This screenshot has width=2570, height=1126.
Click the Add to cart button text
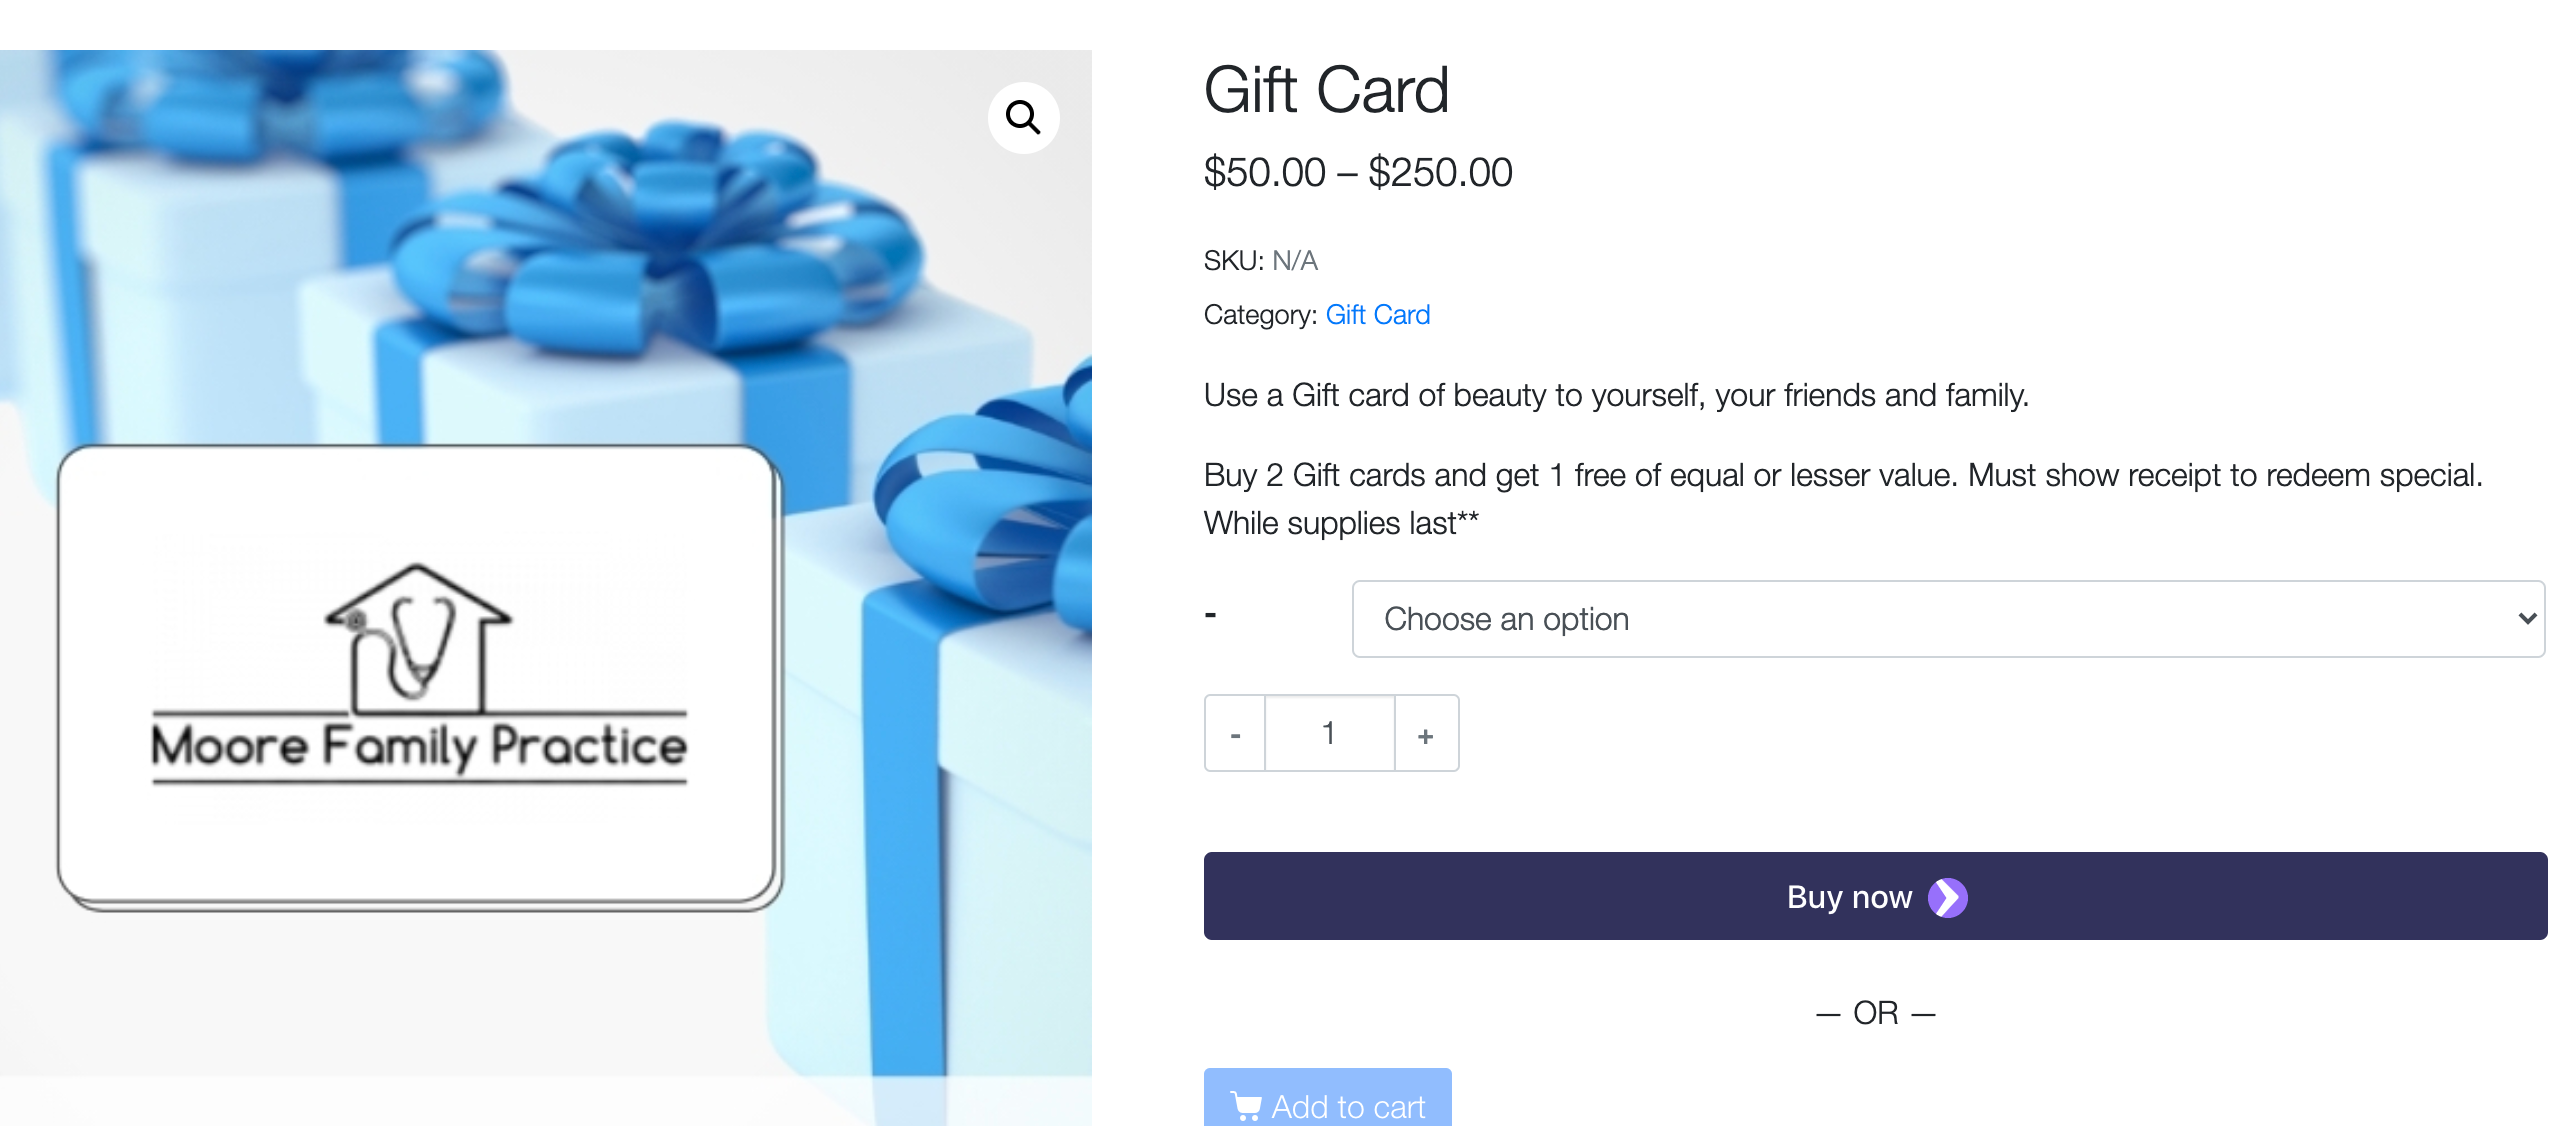1348,1106
